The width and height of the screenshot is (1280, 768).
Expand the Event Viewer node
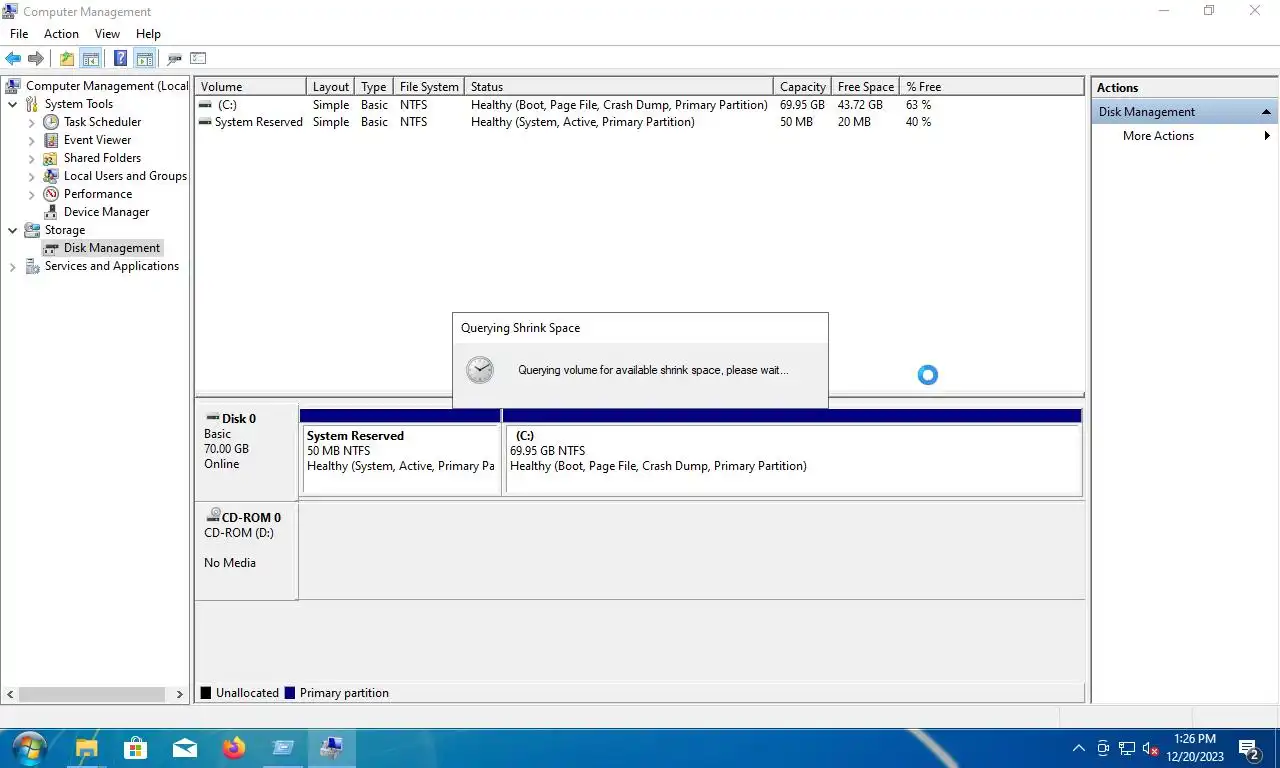31,140
